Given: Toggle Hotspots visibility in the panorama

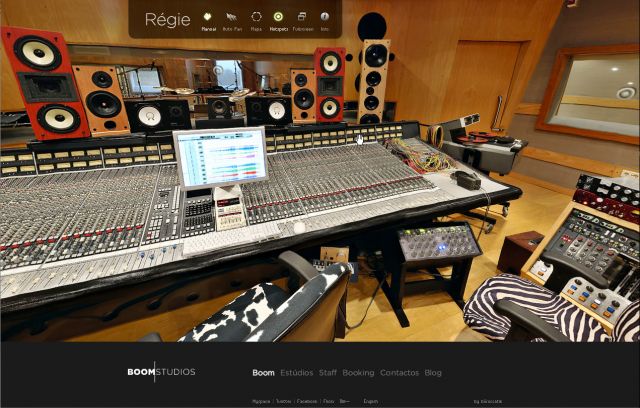Looking at the screenshot, I should click(x=278, y=17).
